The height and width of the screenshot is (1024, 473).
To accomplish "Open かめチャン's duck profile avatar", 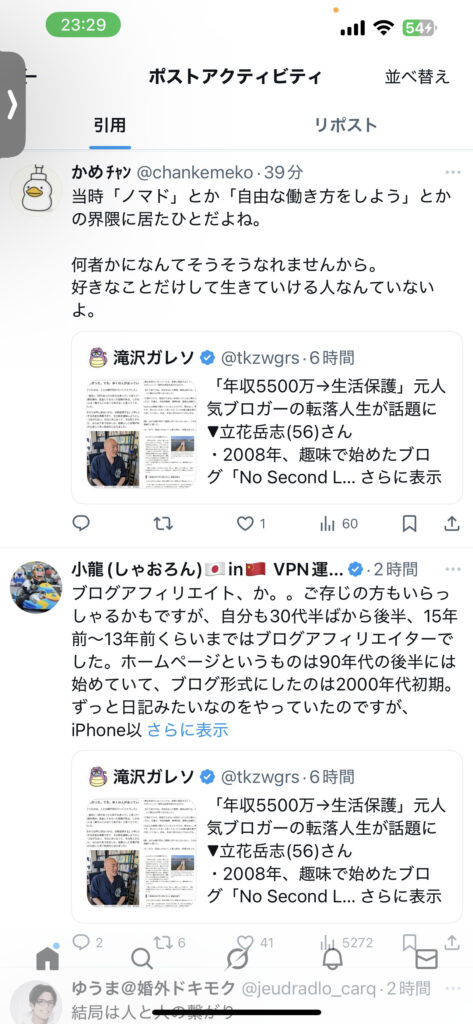I will [x=37, y=189].
